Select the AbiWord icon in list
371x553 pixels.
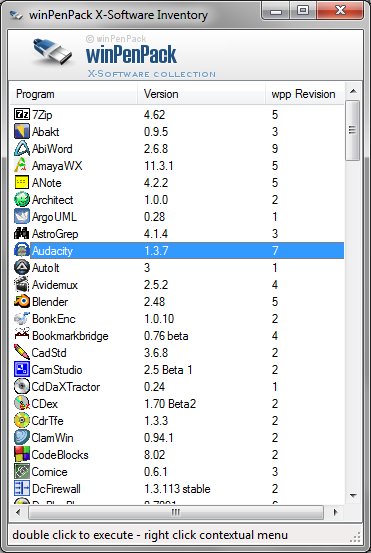point(22,148)
